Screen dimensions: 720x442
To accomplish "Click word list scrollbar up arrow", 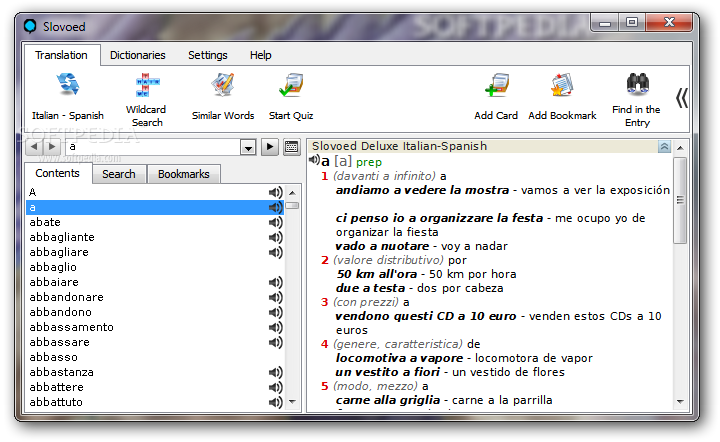I will pos(292,192).
